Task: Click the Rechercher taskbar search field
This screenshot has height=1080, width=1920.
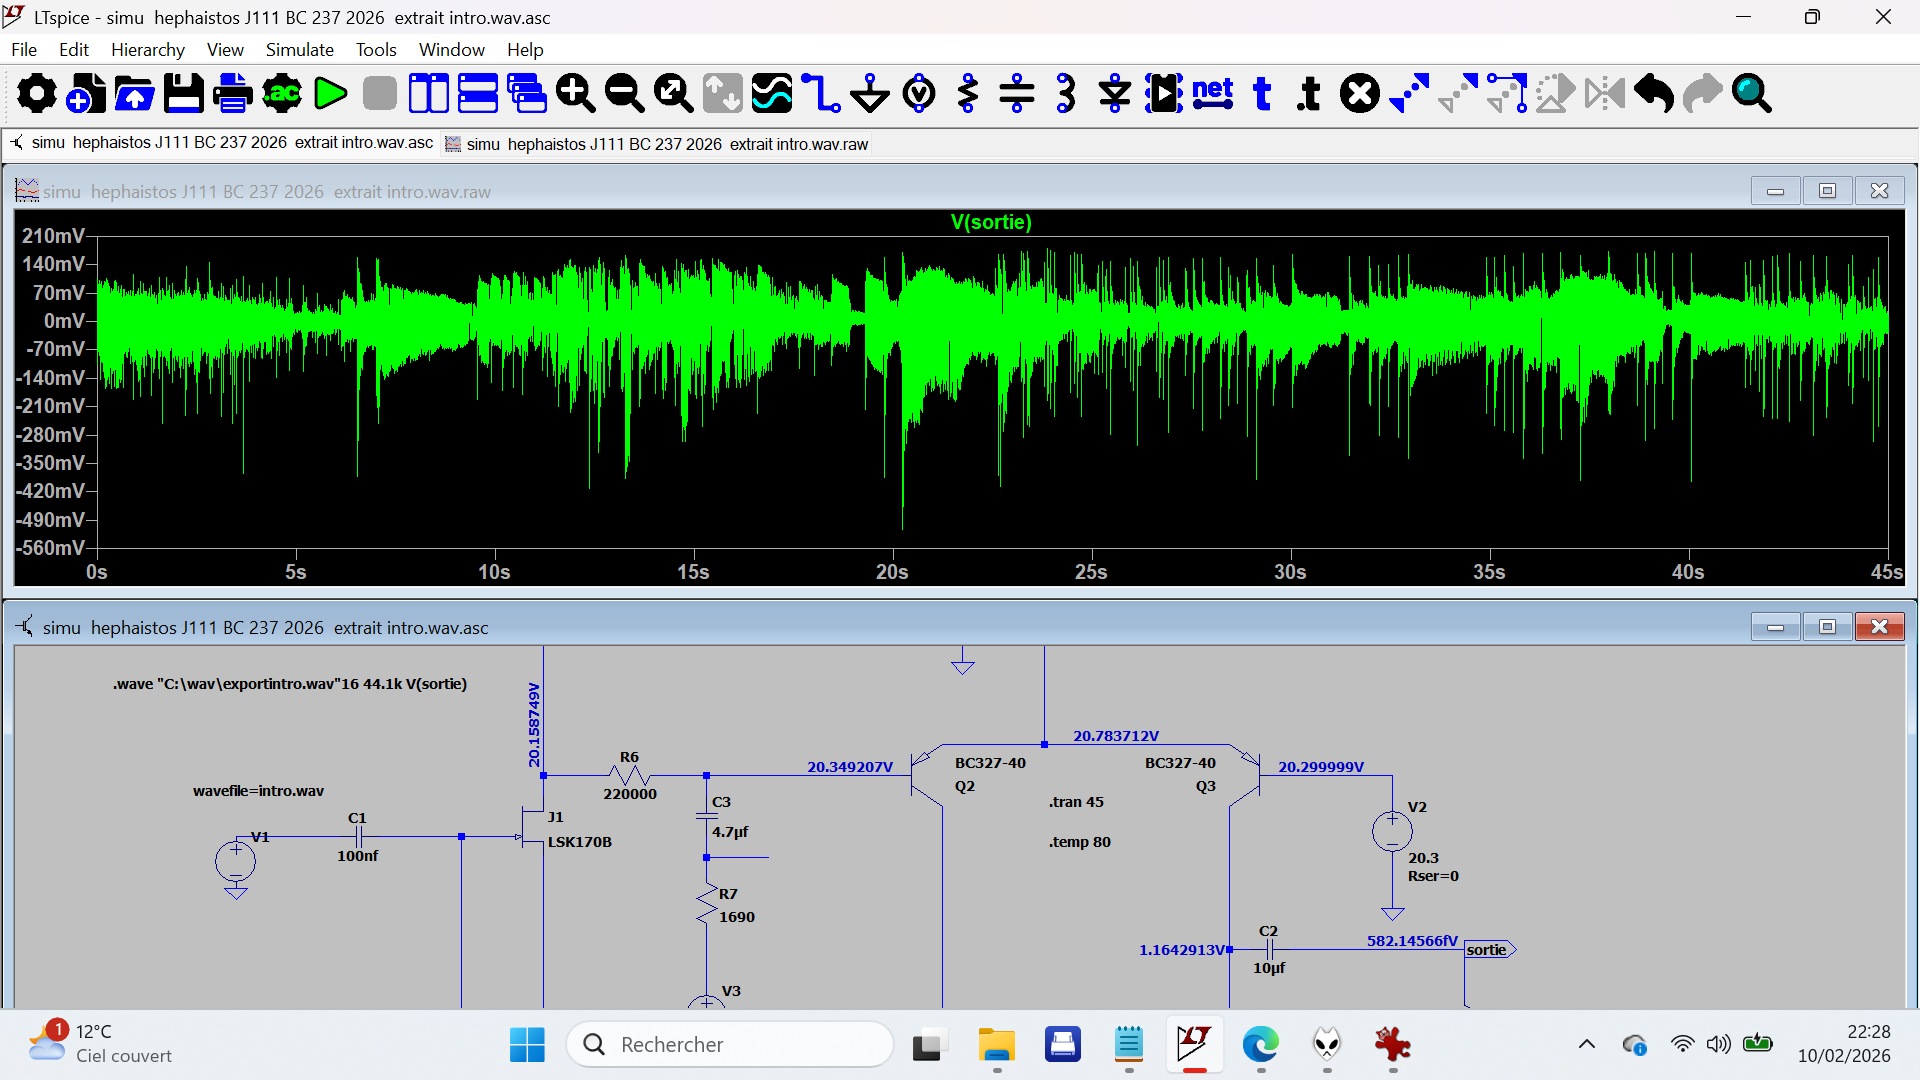Action: pyautogui.click(x=730, y=1045)
